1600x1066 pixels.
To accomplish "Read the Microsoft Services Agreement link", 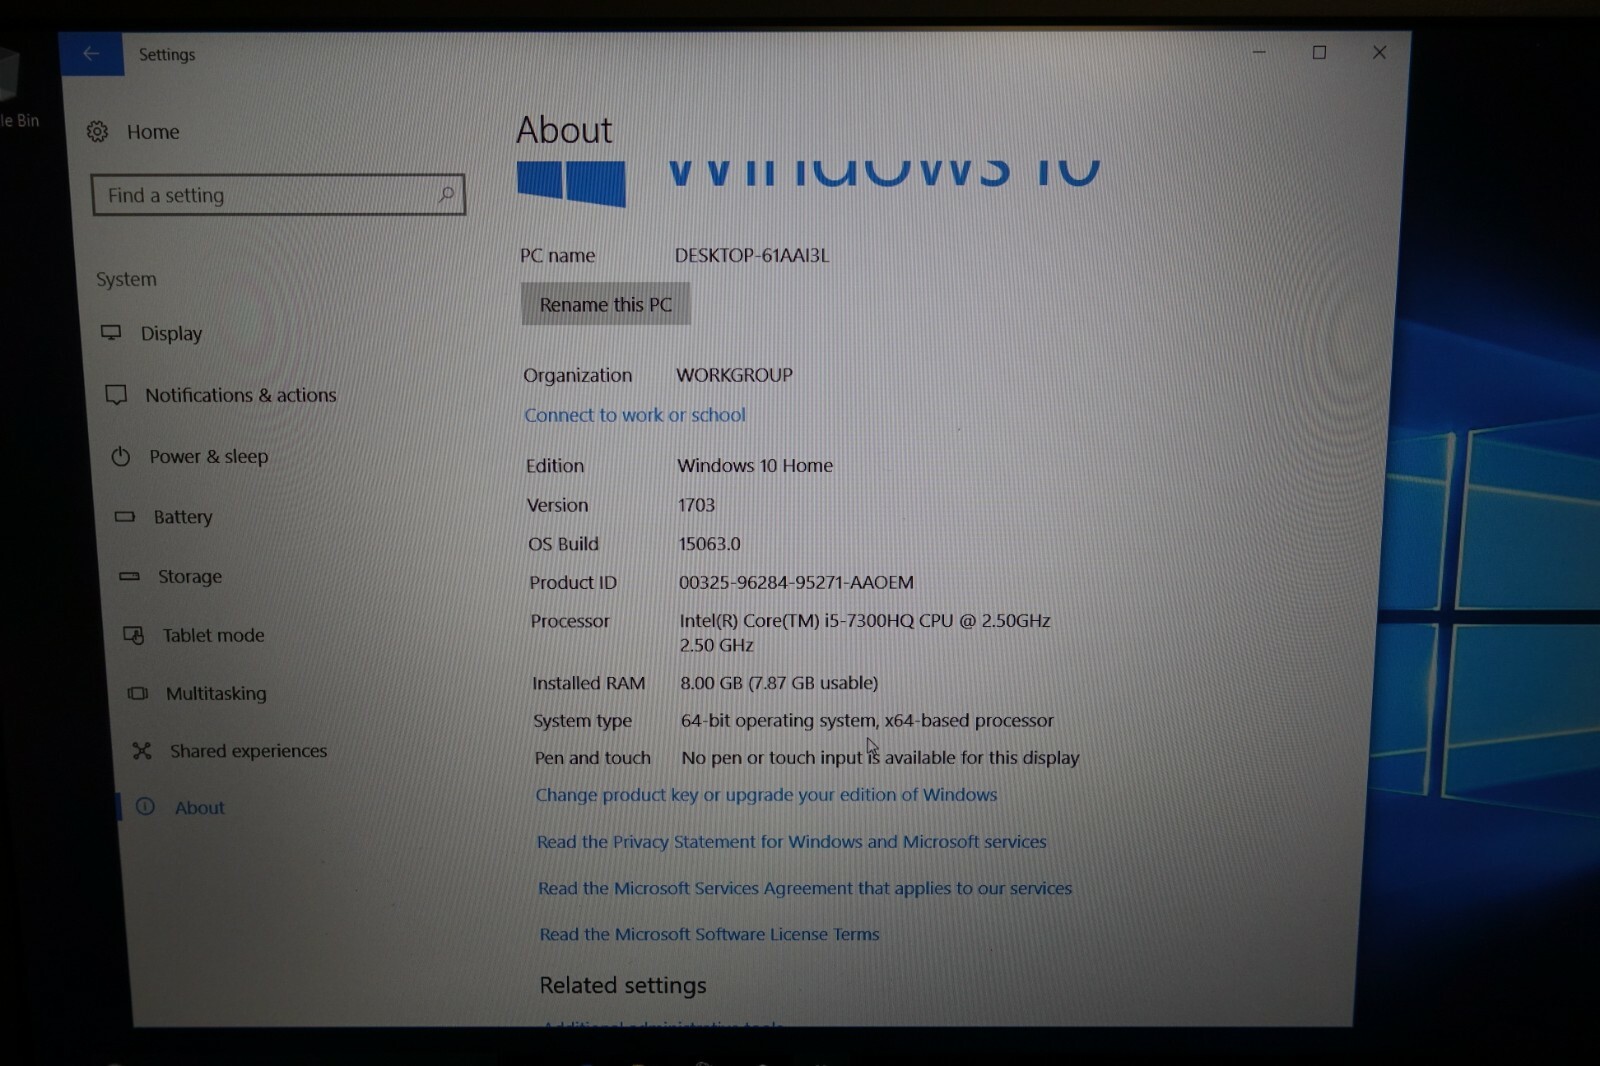I will pos(804,888).
